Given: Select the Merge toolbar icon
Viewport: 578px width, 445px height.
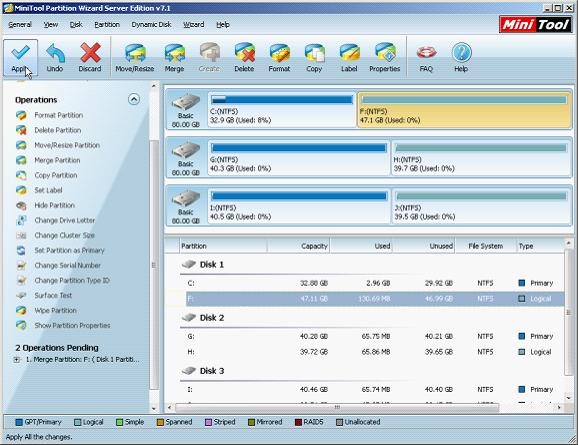Looking at the screenshot, I should pos(174,57).
